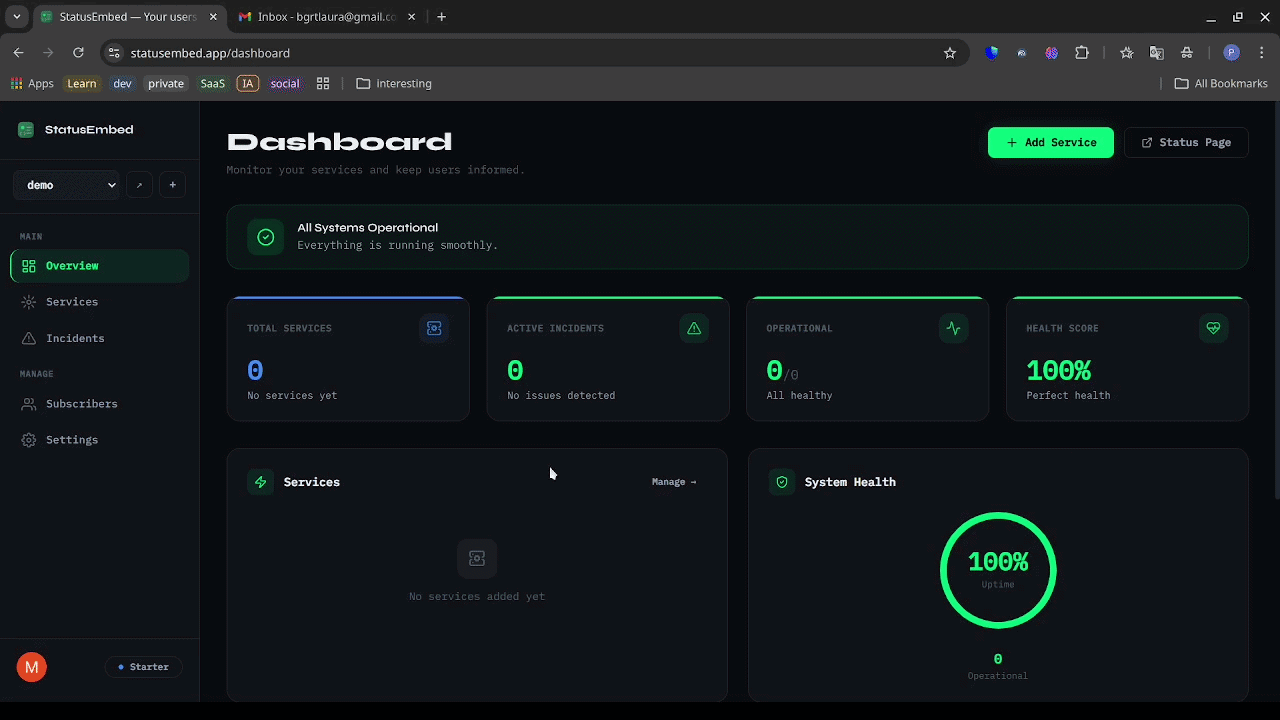Click the Active Incidents alert icon

click(x=694, y=328)
